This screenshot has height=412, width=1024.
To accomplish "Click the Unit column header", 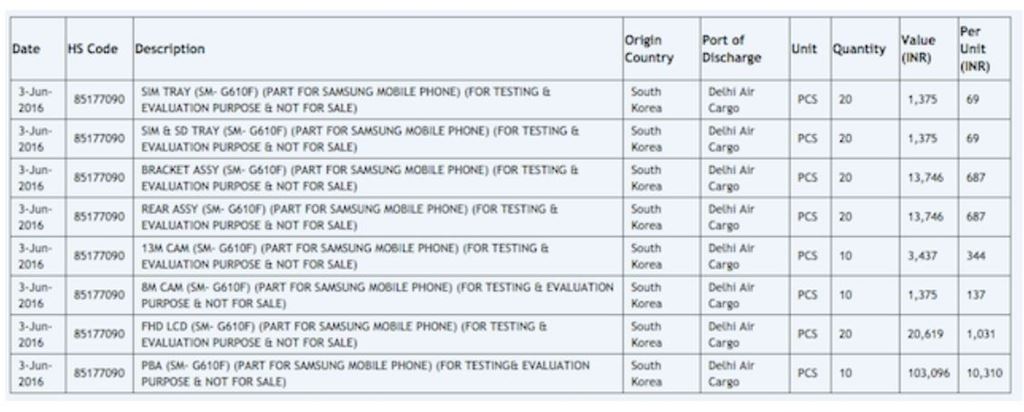I will [x=805, y=49].
